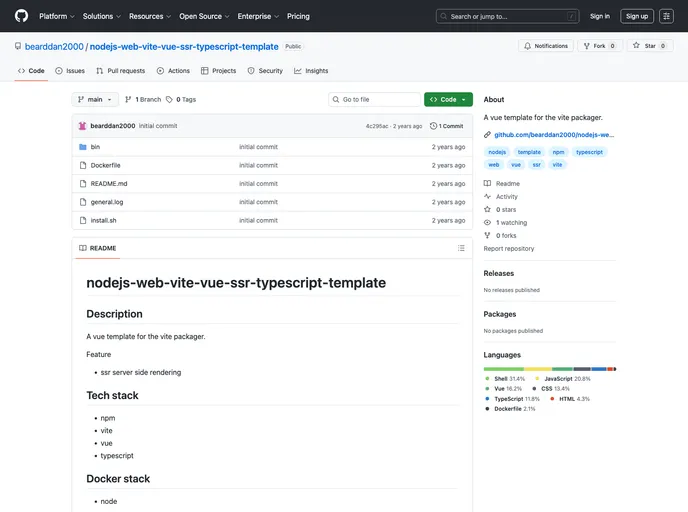This screenshot has height=512, width=688.
Task: Click the Languages color bar
Action: point(549,368)
